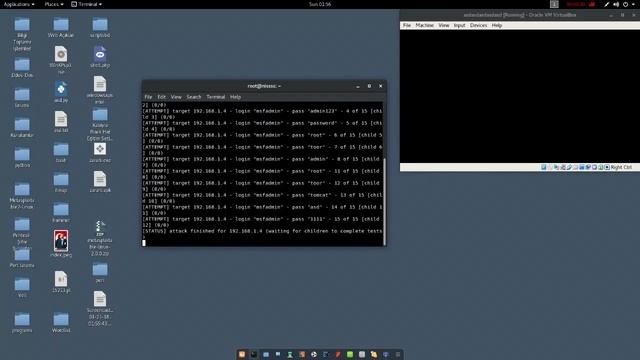Click the volume icon in top bar
Viewport: 640px width, 360px height.
point(616,4)
